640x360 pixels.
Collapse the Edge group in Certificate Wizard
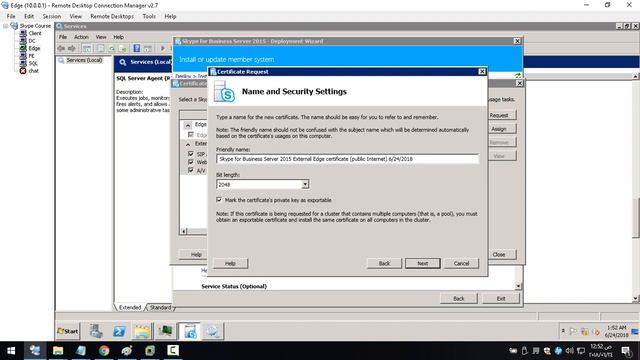[188, 125]
